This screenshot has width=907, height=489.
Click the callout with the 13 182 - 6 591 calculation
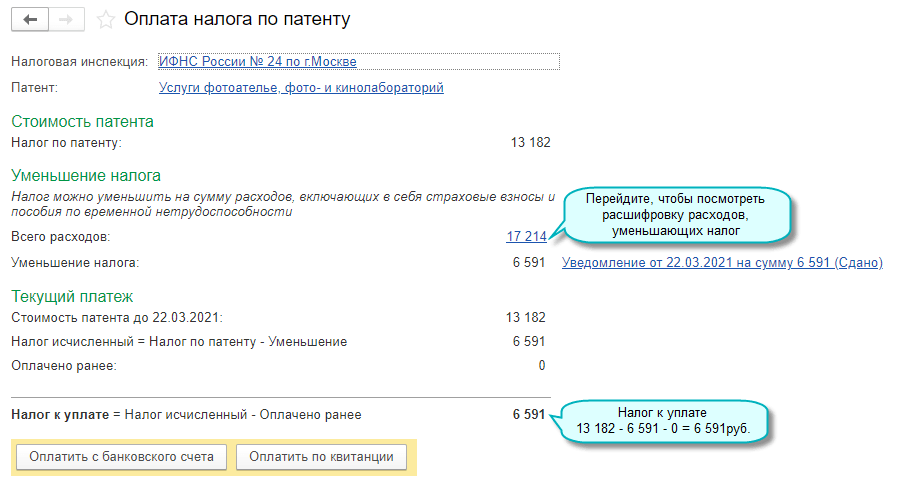coord(662,420)
